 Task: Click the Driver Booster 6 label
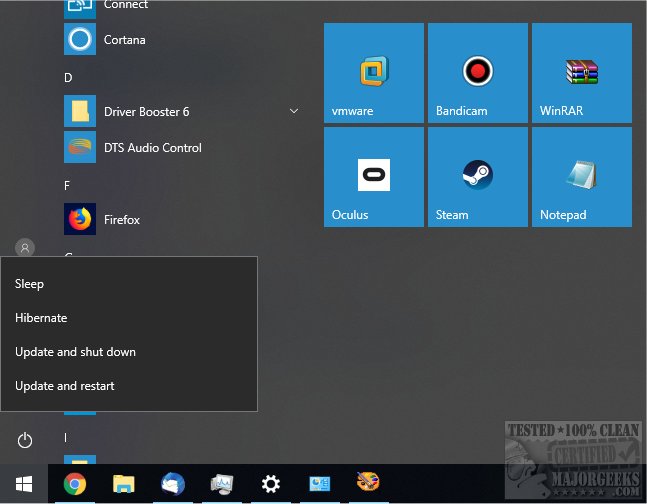146,112
